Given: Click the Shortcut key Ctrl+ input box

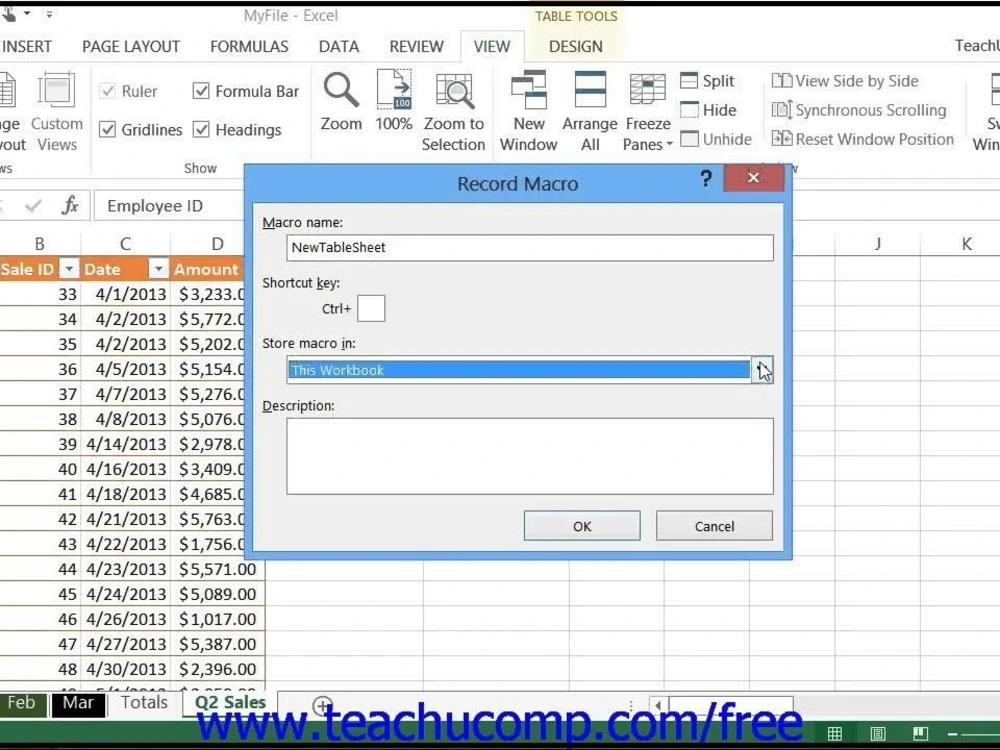Looking at the screenshot, I should [x=370, y=308].
